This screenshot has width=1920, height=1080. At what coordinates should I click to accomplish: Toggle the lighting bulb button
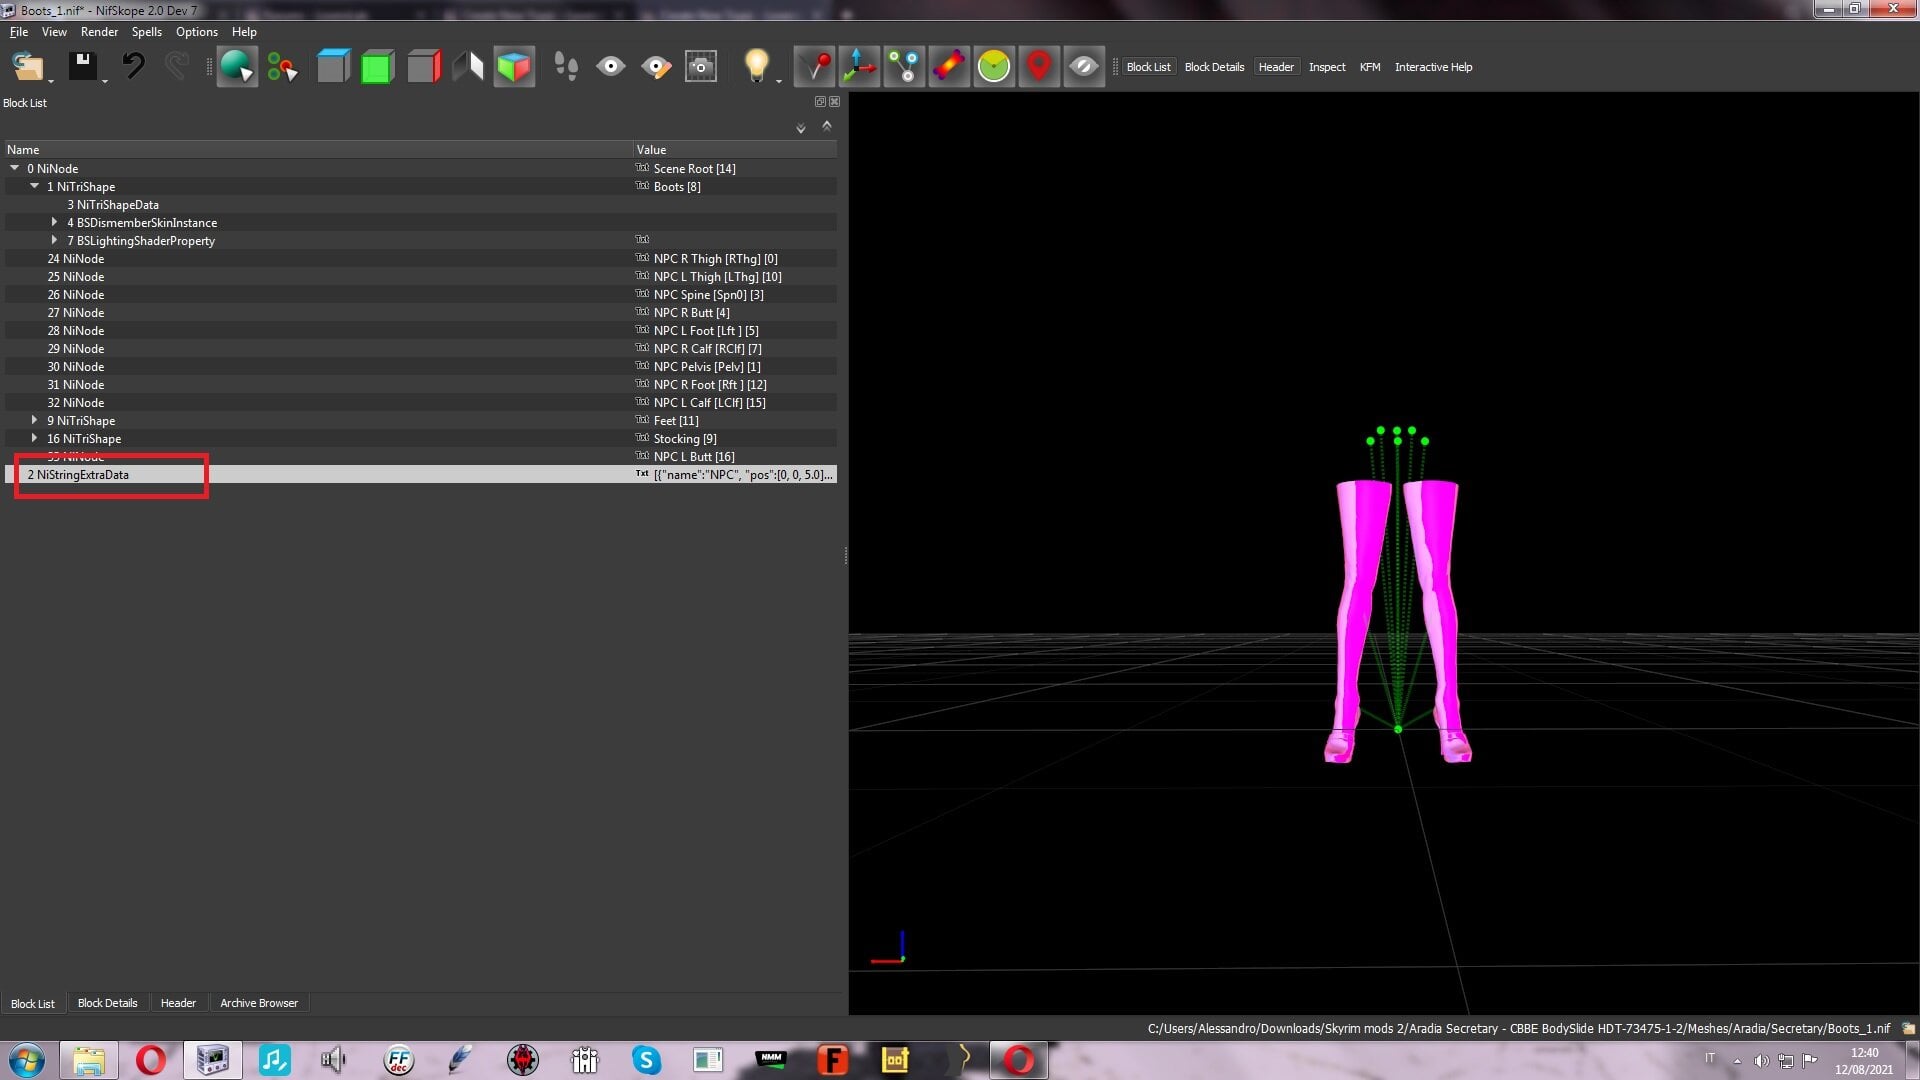(757, 67)
